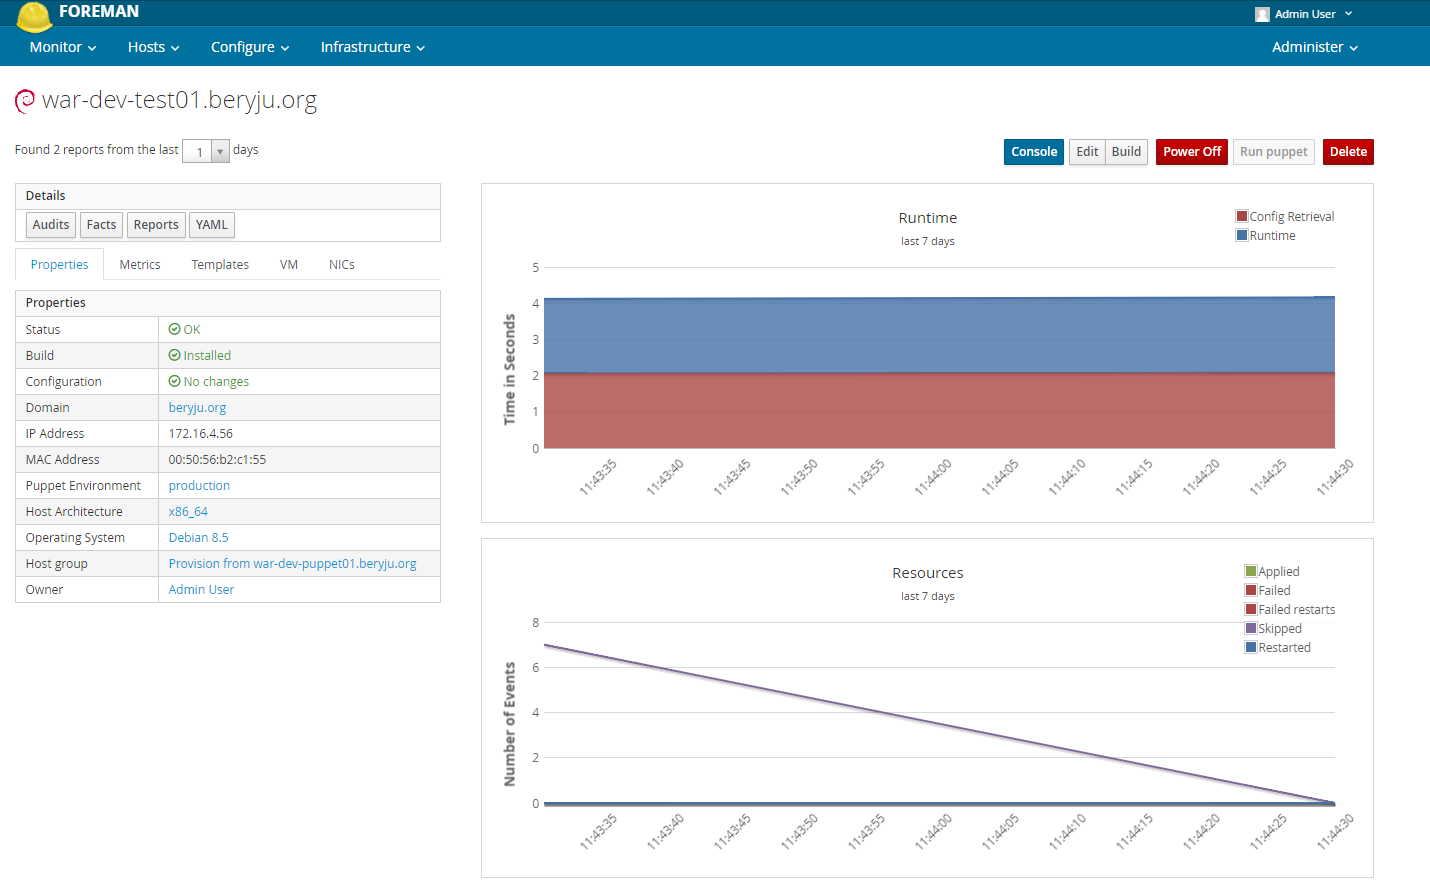Open the Debian 8.5 operating system link
This screenshot has height=891, width=1430.
pyautogui.click(x=198, y=537)
